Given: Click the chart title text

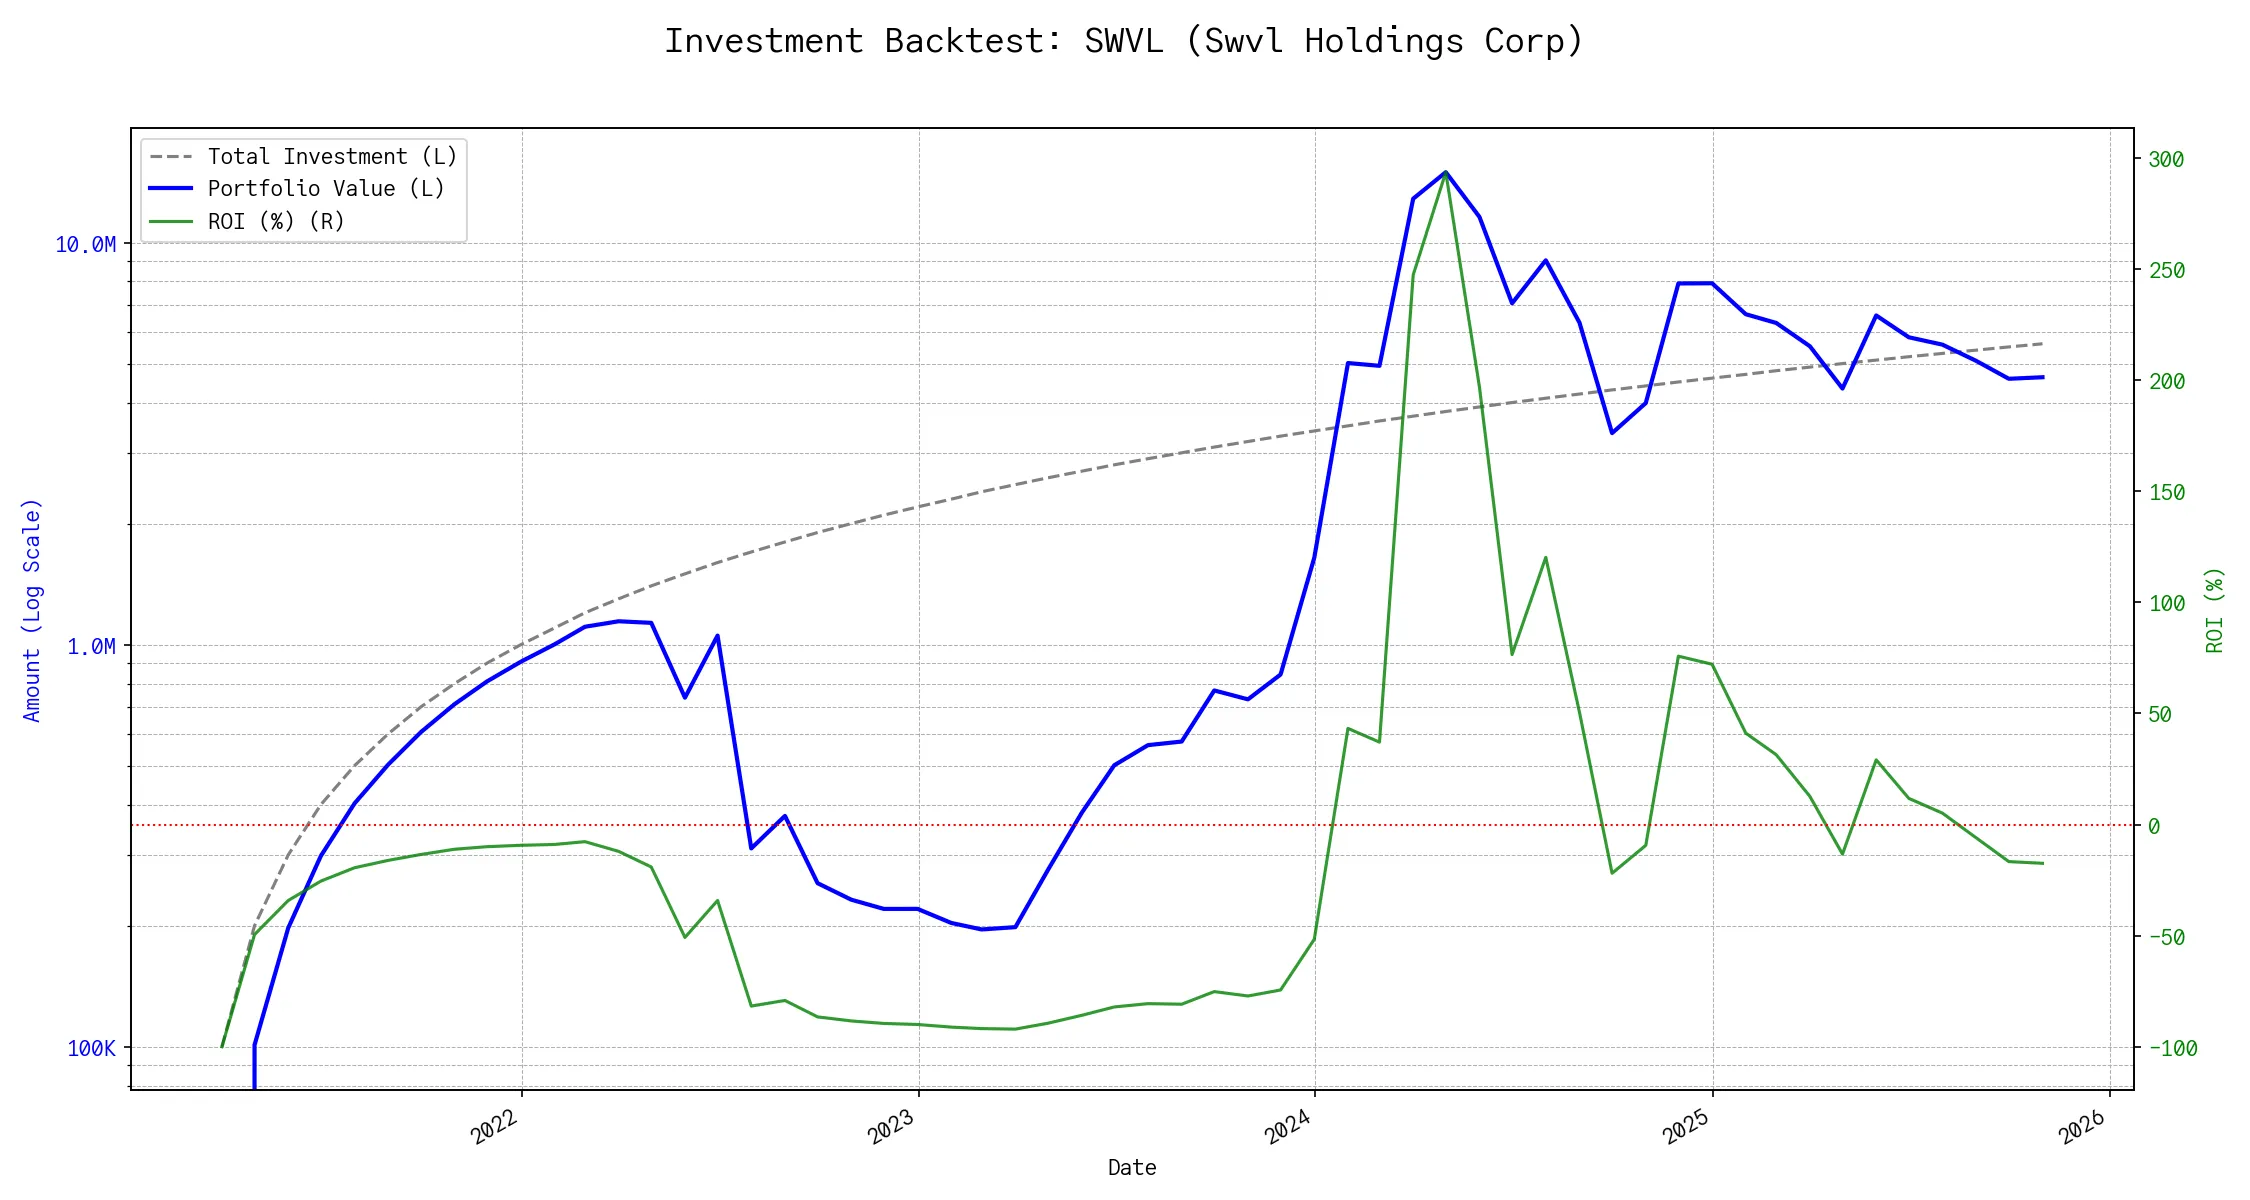Looking at the screenshot, I should (1124, 42).
